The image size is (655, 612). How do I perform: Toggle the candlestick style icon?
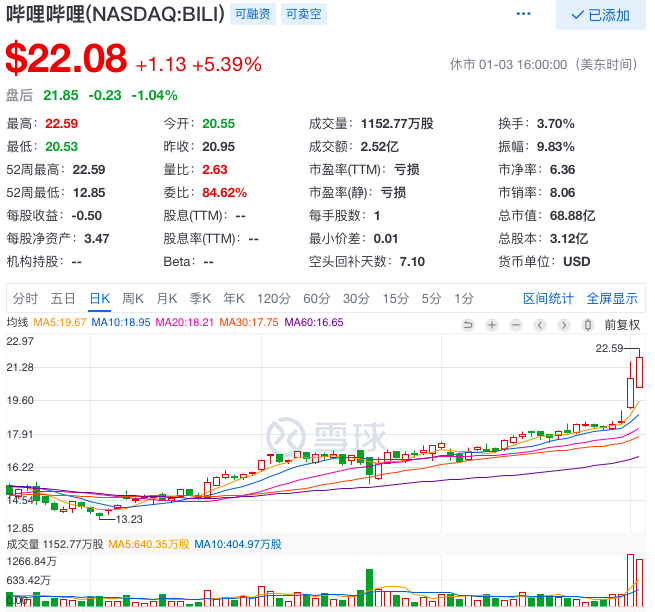point(588,325)
